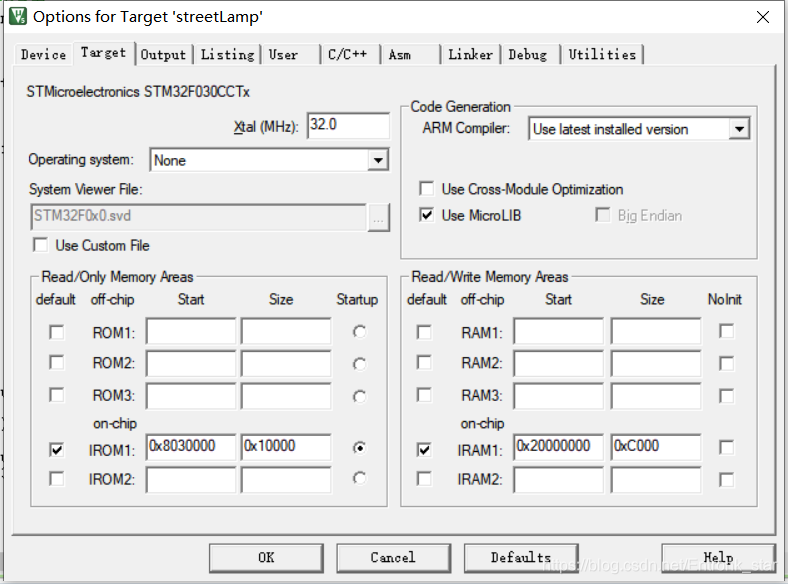Toggle the Use MicroLIB checkbox
Image resolution: width=788 pixels, height=584 pixels.
426,215
